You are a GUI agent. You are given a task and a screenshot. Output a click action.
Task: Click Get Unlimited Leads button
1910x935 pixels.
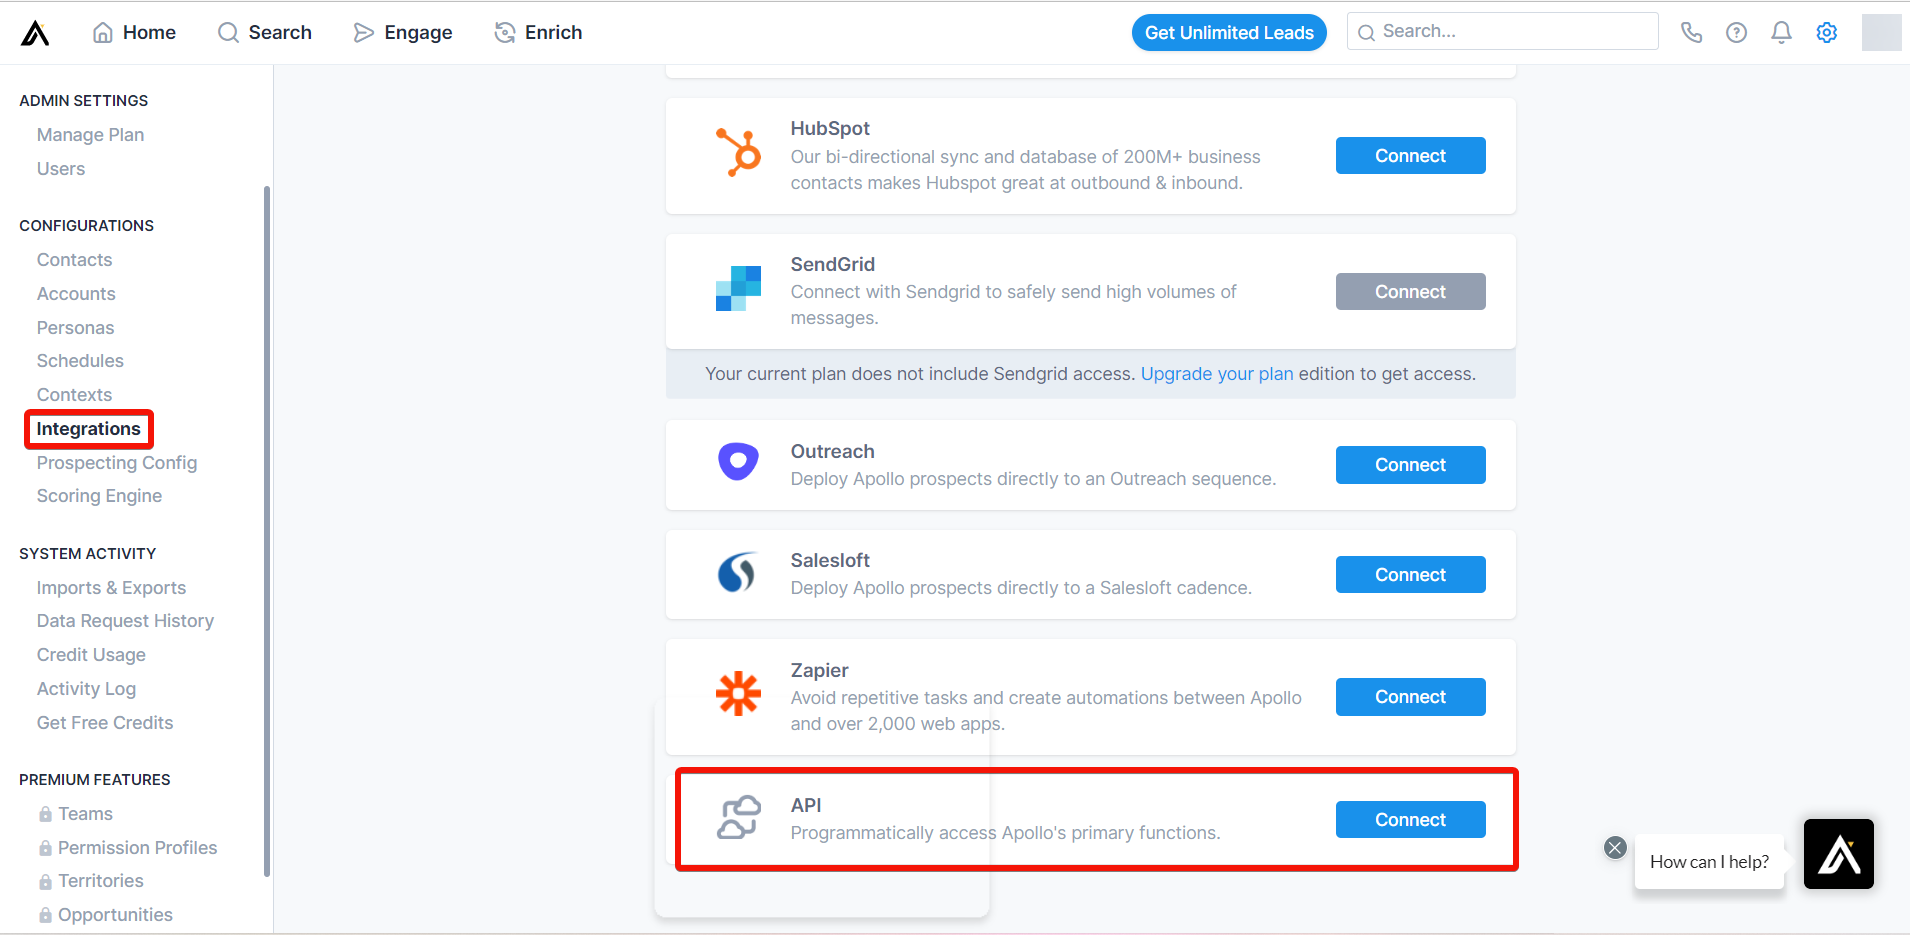[1229, 32]
